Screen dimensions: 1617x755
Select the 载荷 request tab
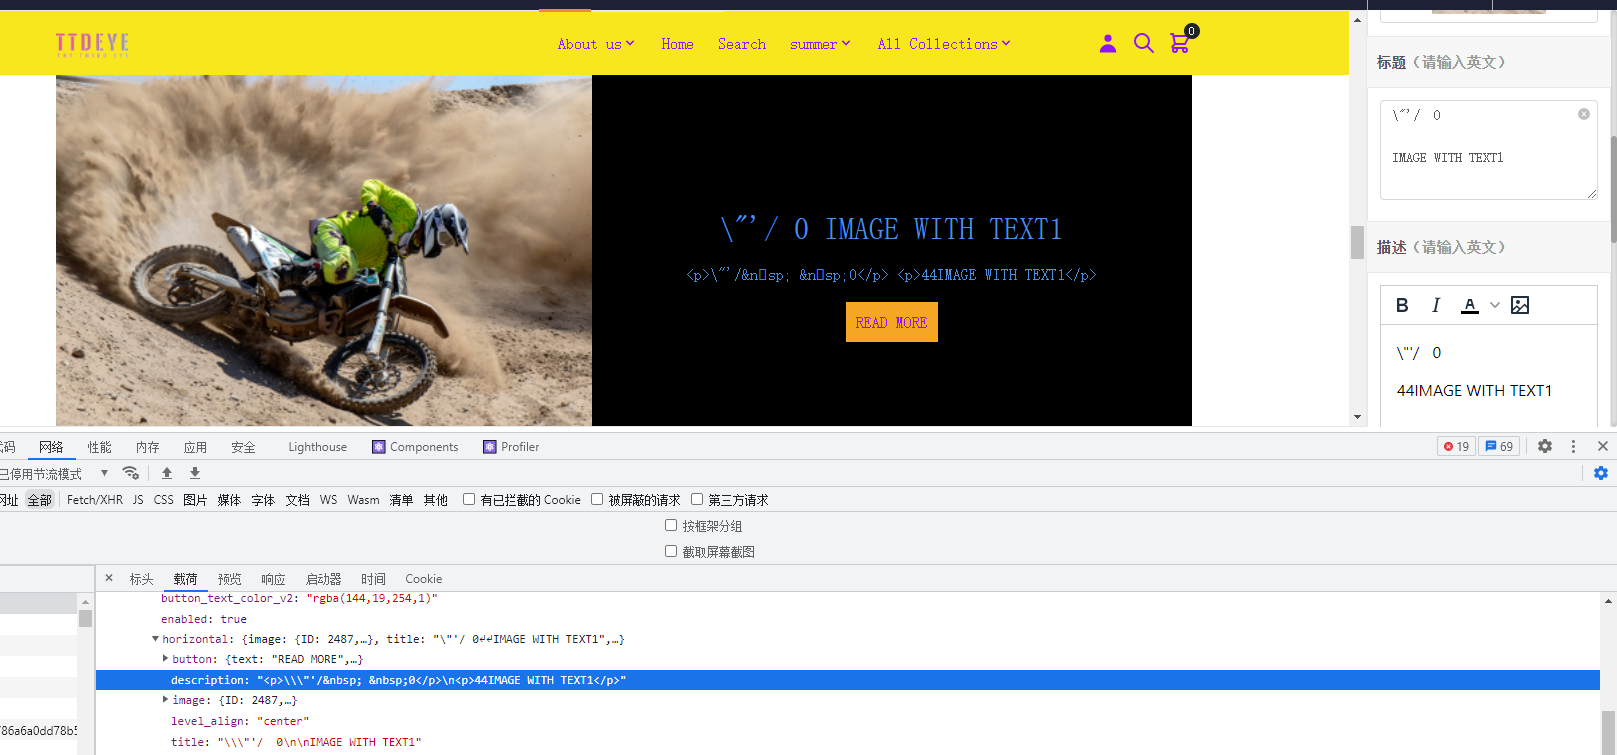pos(185,579)
